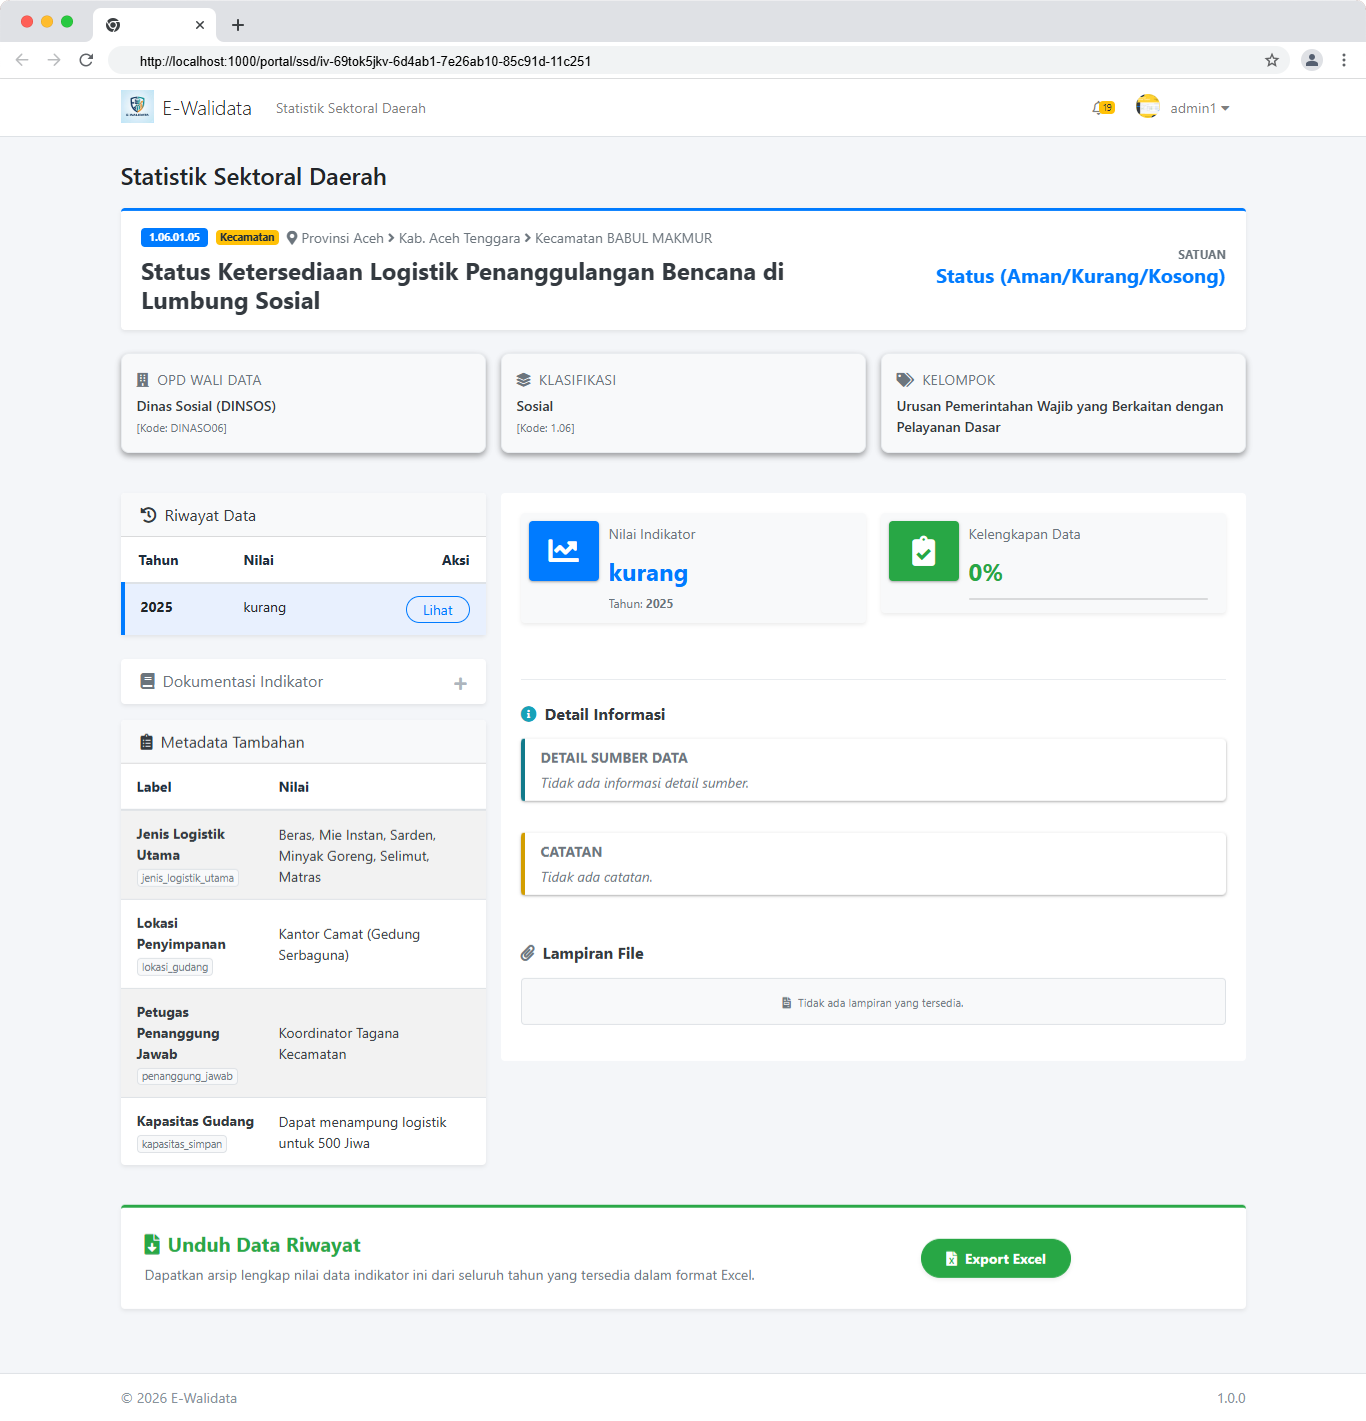Click the Export Excel button
1366x1421 pixels.
coord(995,1259)
